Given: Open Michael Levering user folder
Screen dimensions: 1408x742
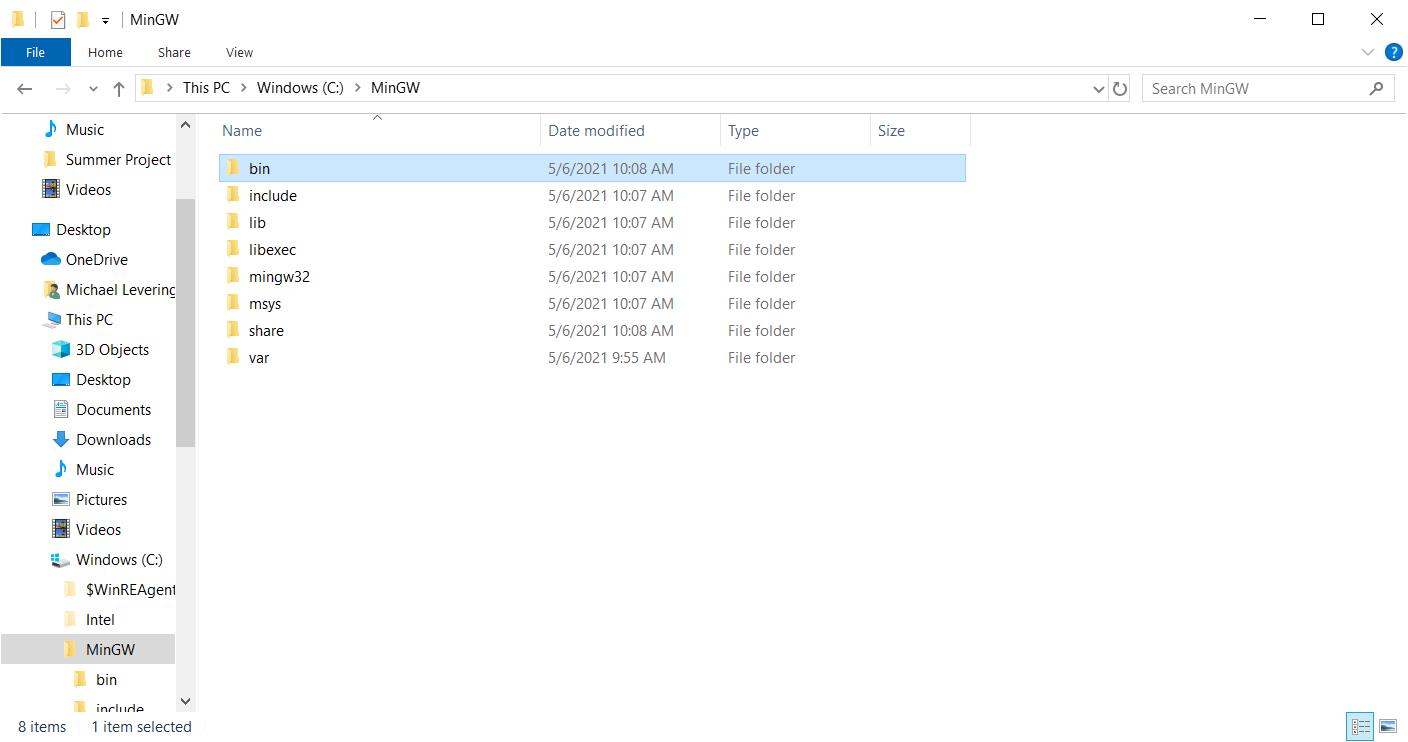Looking at the screenshot, I should [120, 290].
